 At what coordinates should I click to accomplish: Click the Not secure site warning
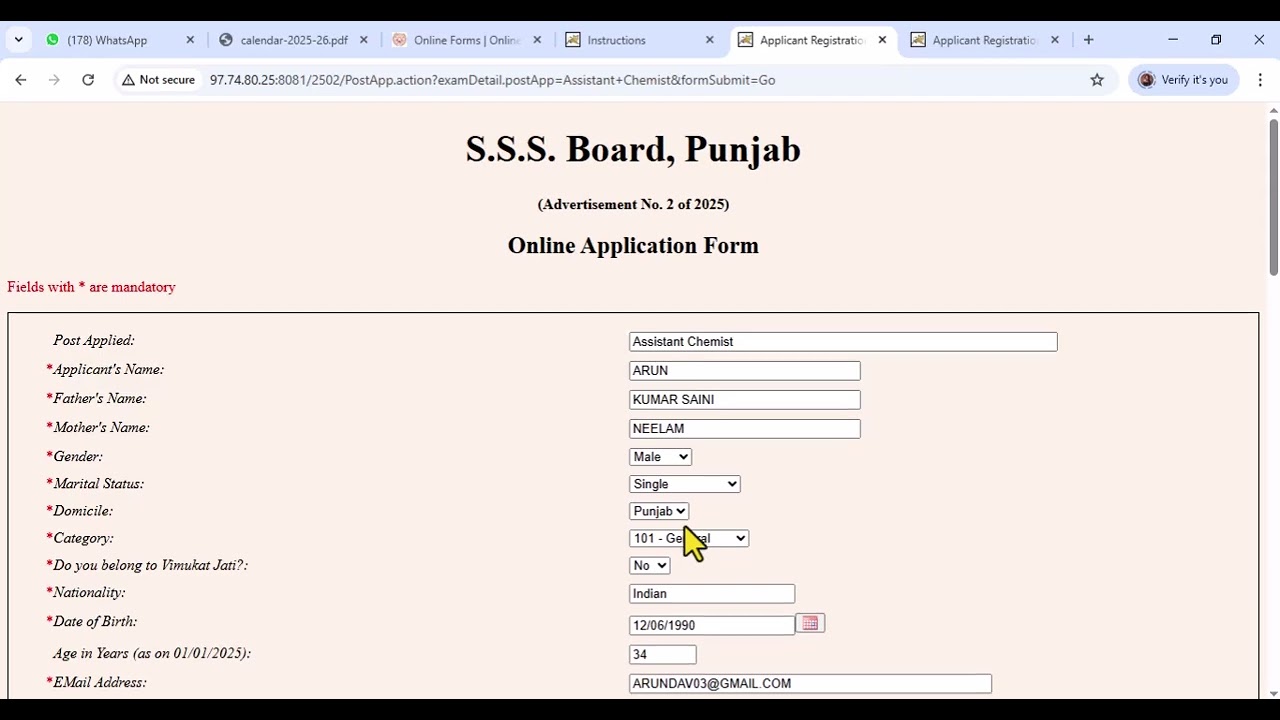tap(159, 80)
